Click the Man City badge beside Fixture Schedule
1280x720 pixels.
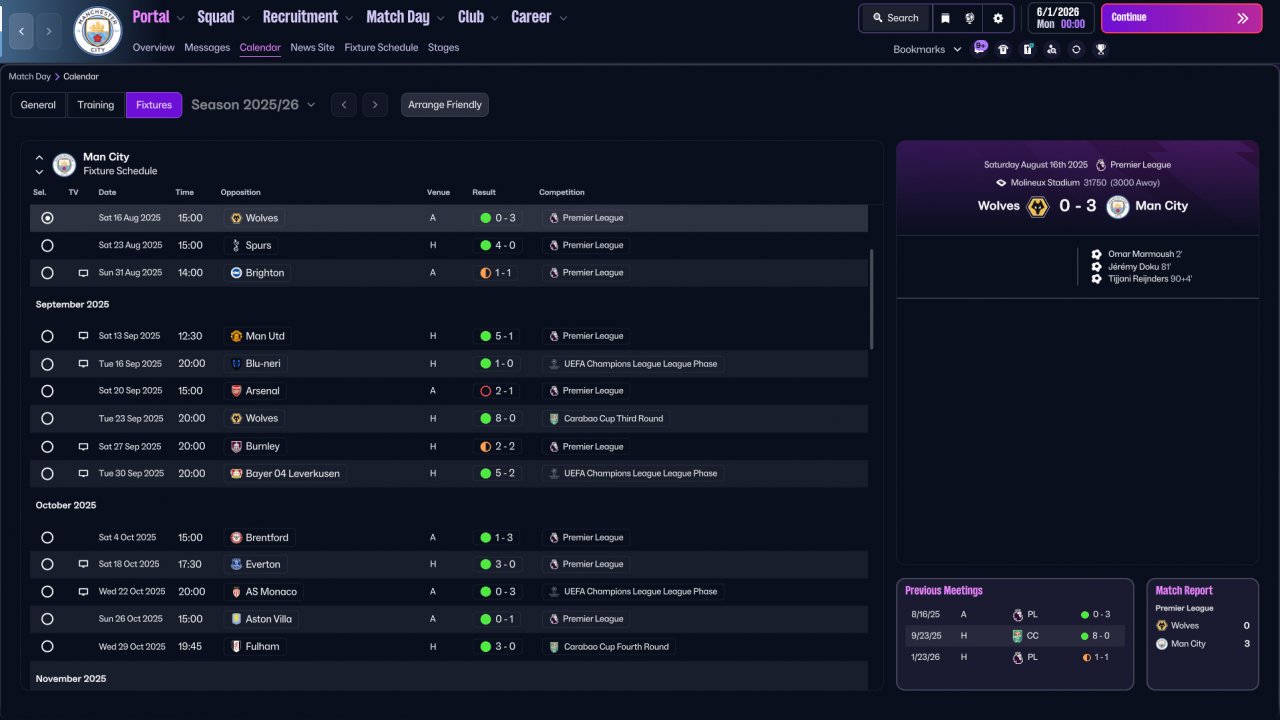[64, 164]
